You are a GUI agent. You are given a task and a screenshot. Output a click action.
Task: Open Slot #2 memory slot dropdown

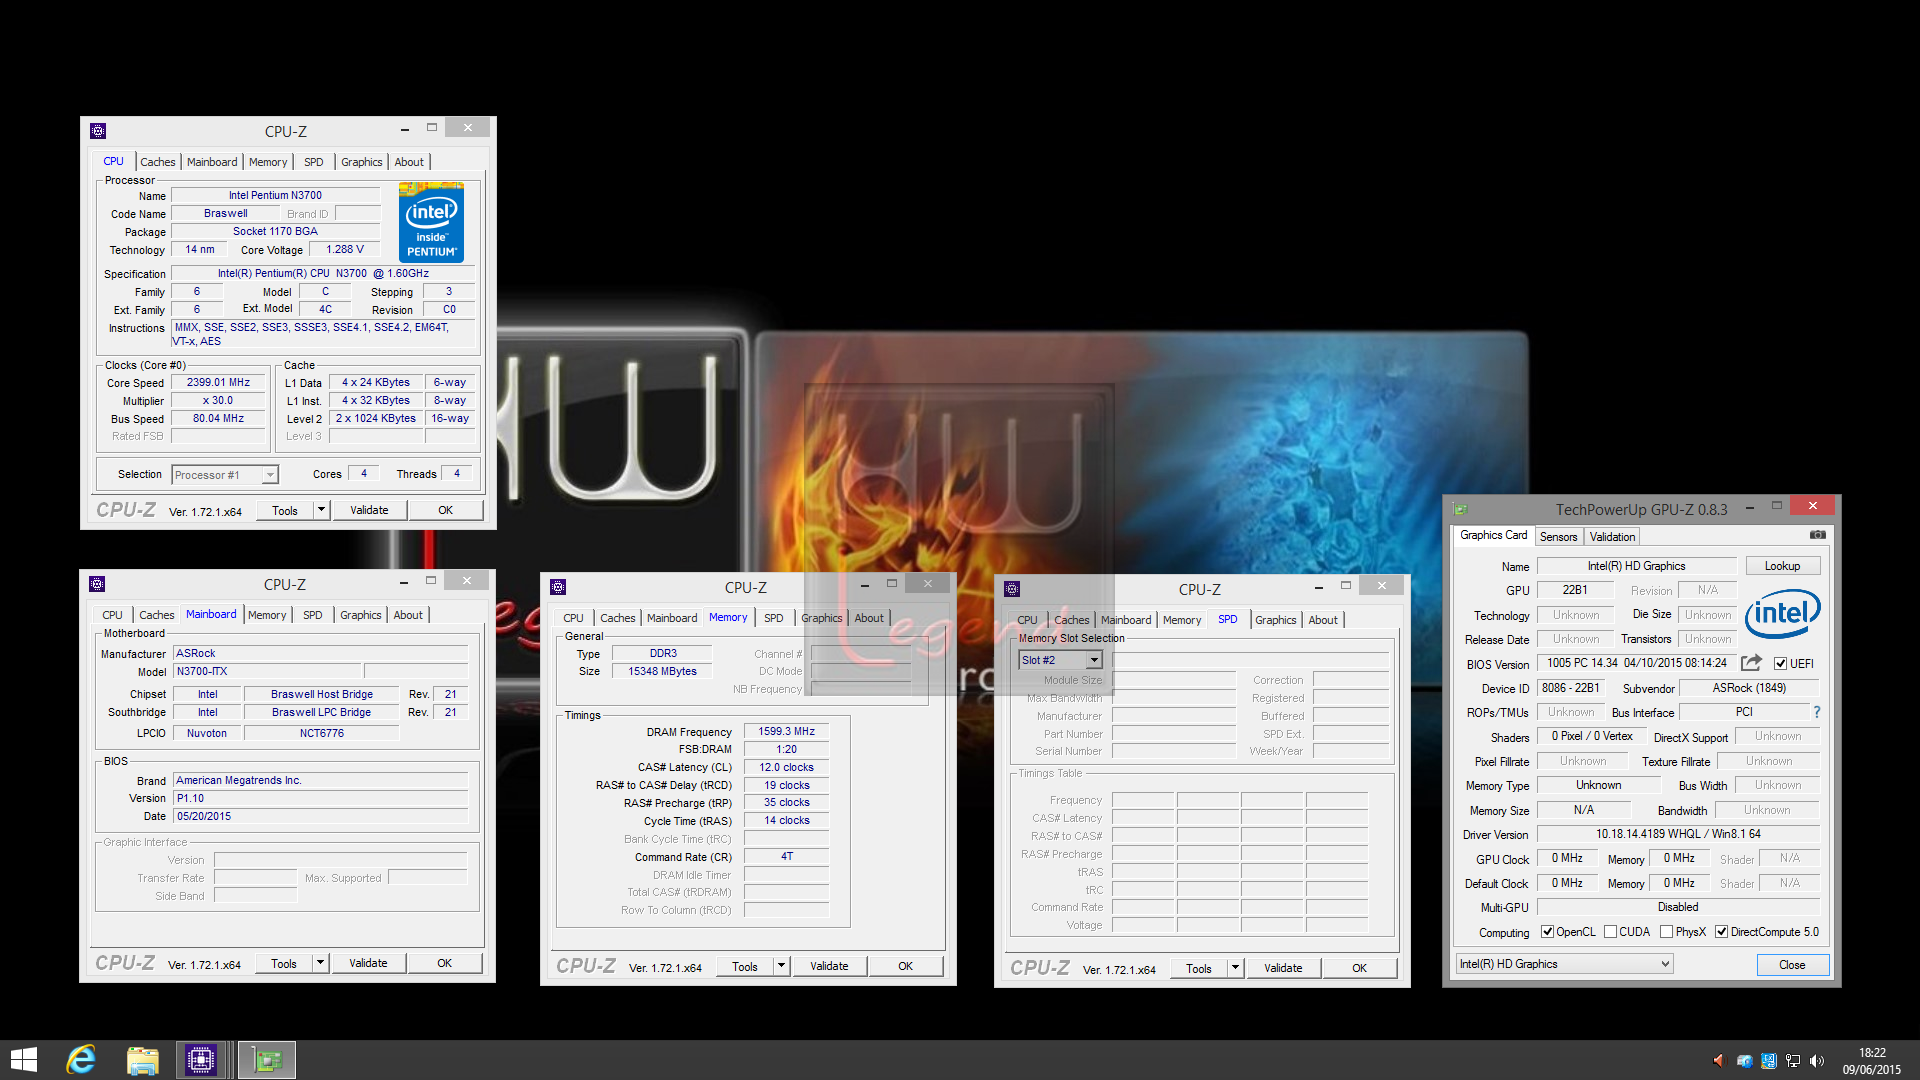(x=1060, y=660)
